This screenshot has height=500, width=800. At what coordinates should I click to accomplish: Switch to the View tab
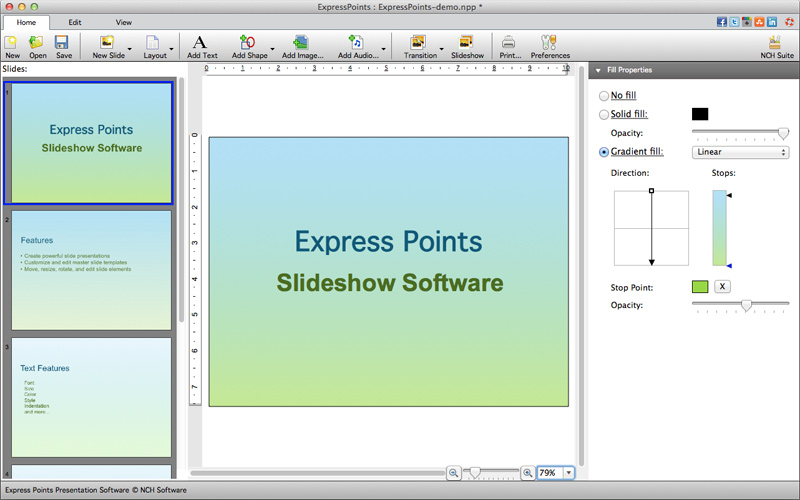click(x=123, y=22)
